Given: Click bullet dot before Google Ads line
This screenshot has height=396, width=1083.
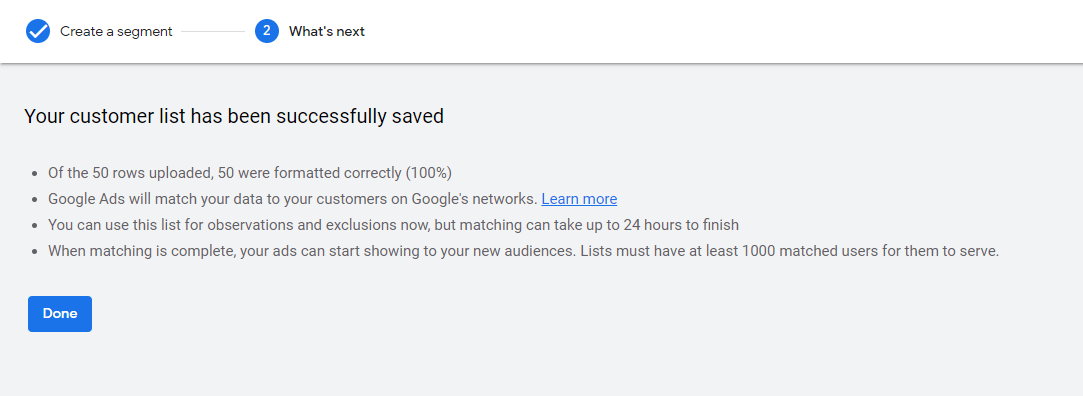Looking at the screenshot, I should pos(35,200).
